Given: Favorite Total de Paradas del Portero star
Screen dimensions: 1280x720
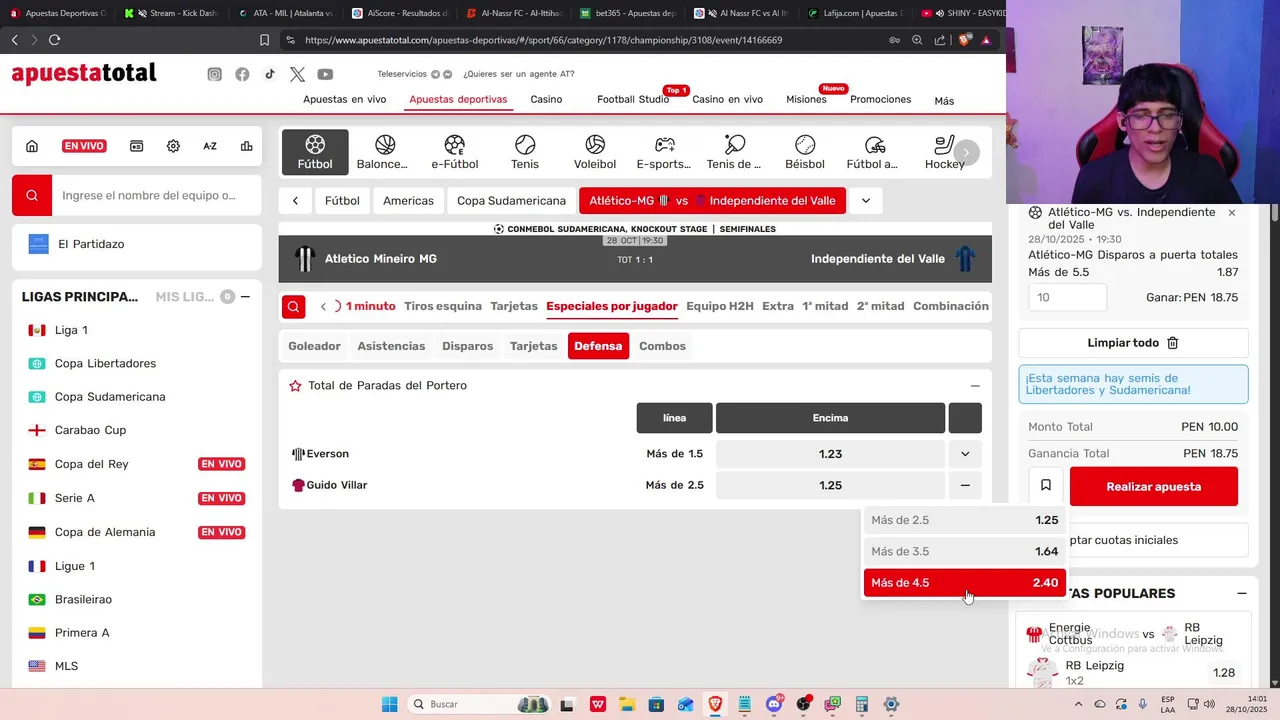Looking at the screenshot, I should [x=295, y=386].
